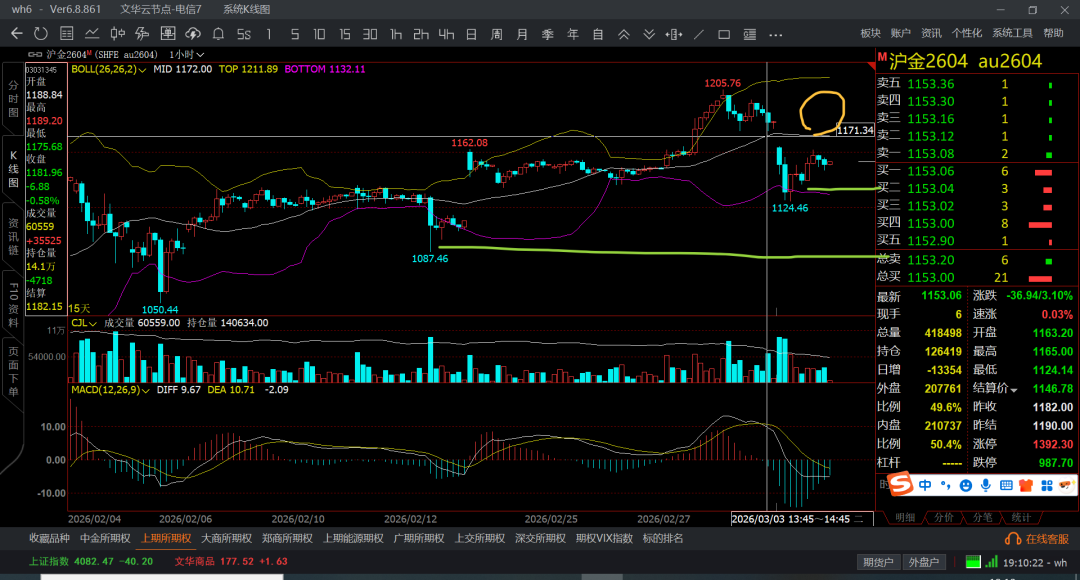
Task: Click the Sogou input method S logo
Action: [900, 484]
